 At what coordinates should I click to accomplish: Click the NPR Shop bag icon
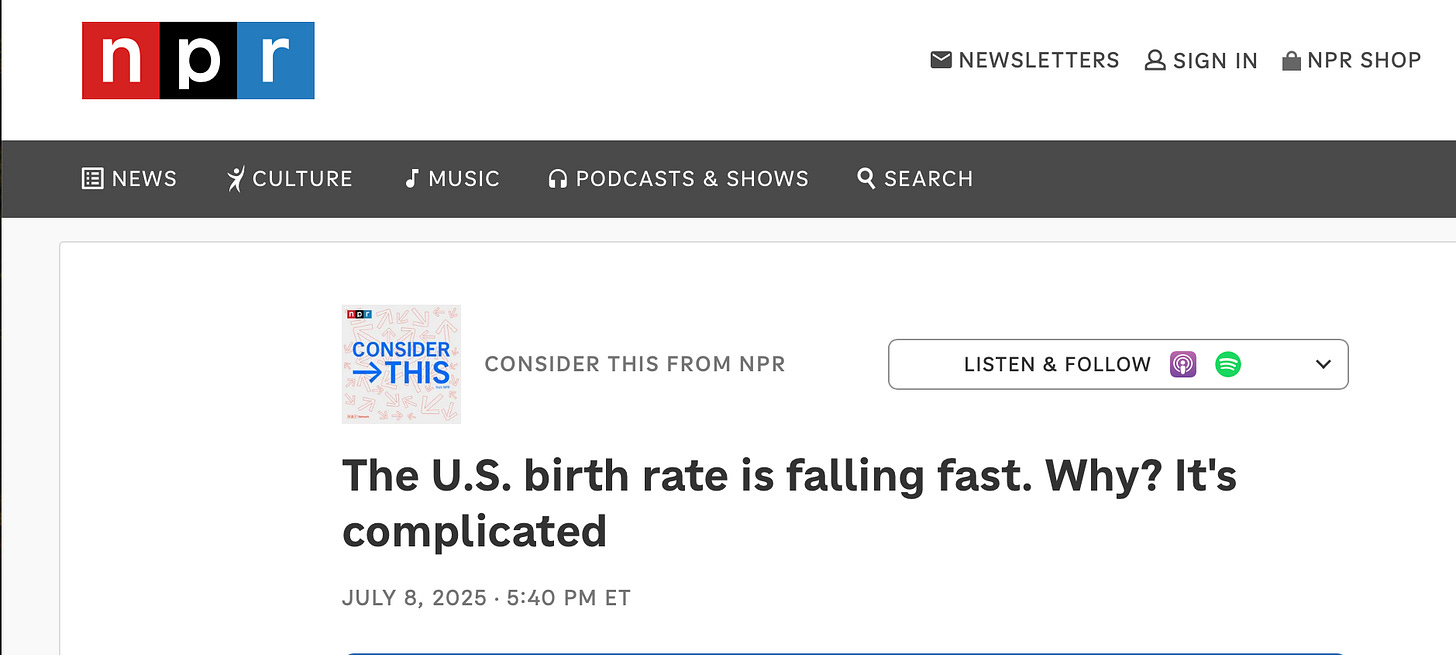click(1291, 61)
